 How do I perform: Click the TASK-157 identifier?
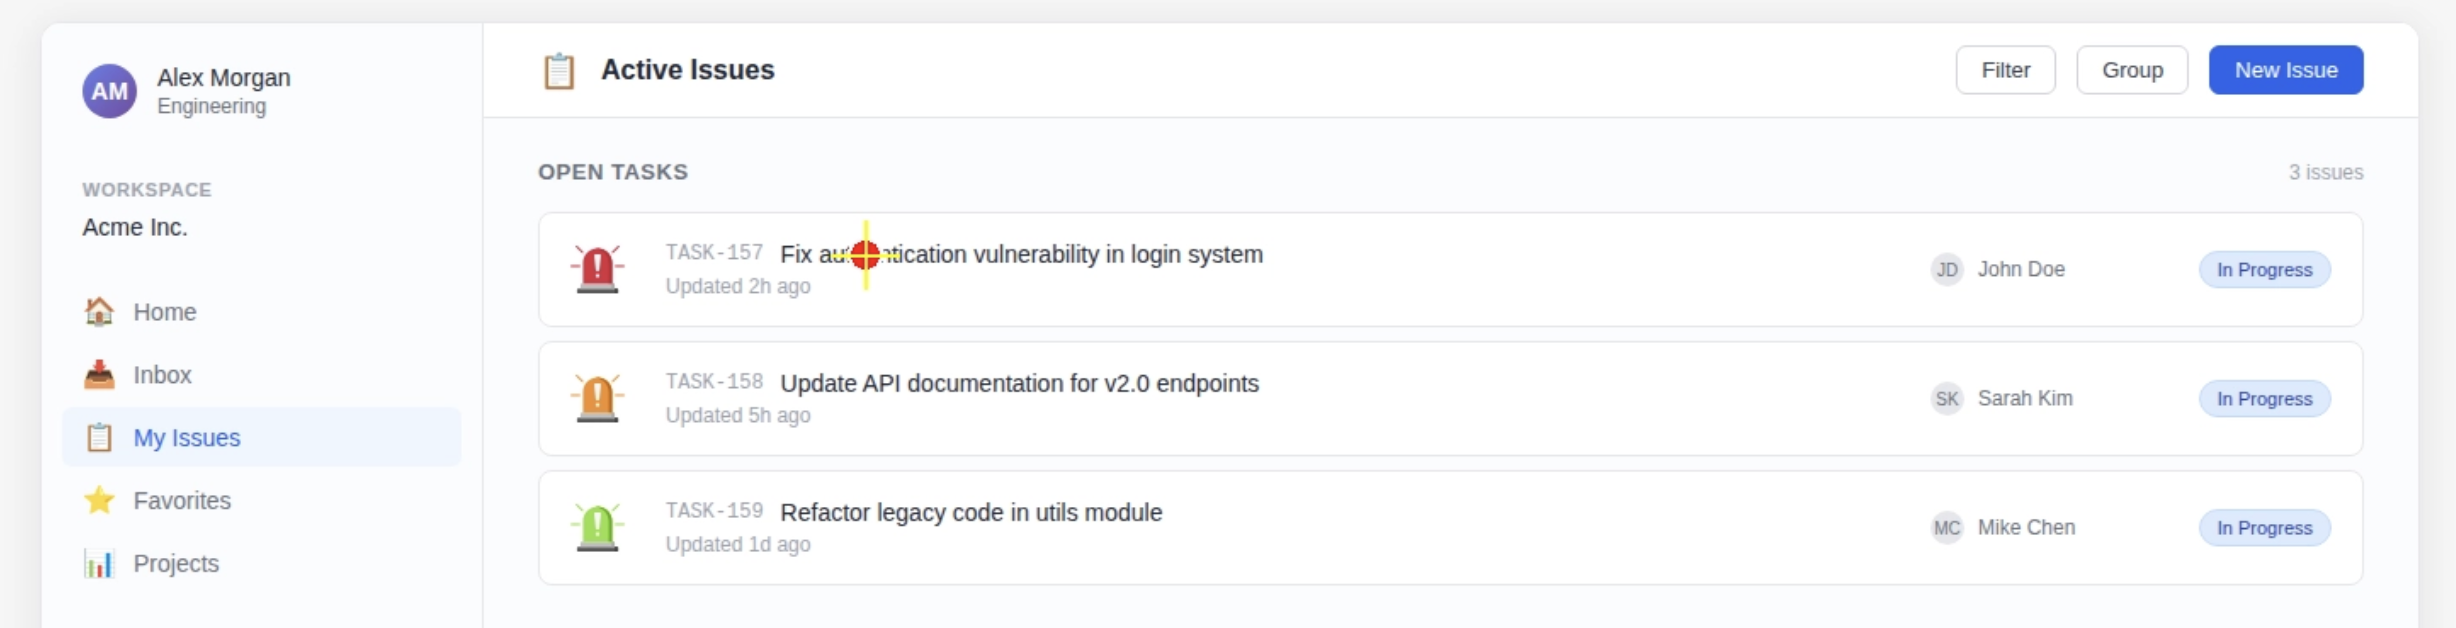[x=714, y=252]
